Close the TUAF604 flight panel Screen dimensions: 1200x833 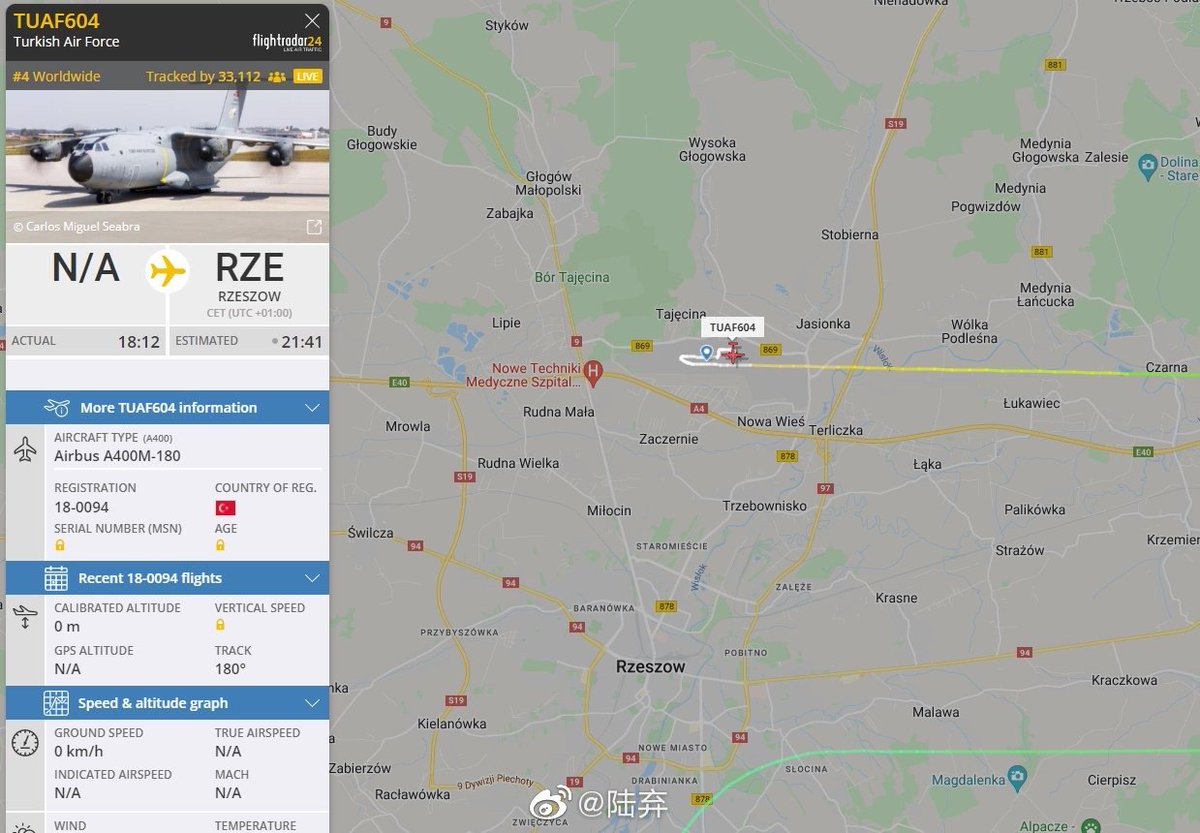coord(312,20)
